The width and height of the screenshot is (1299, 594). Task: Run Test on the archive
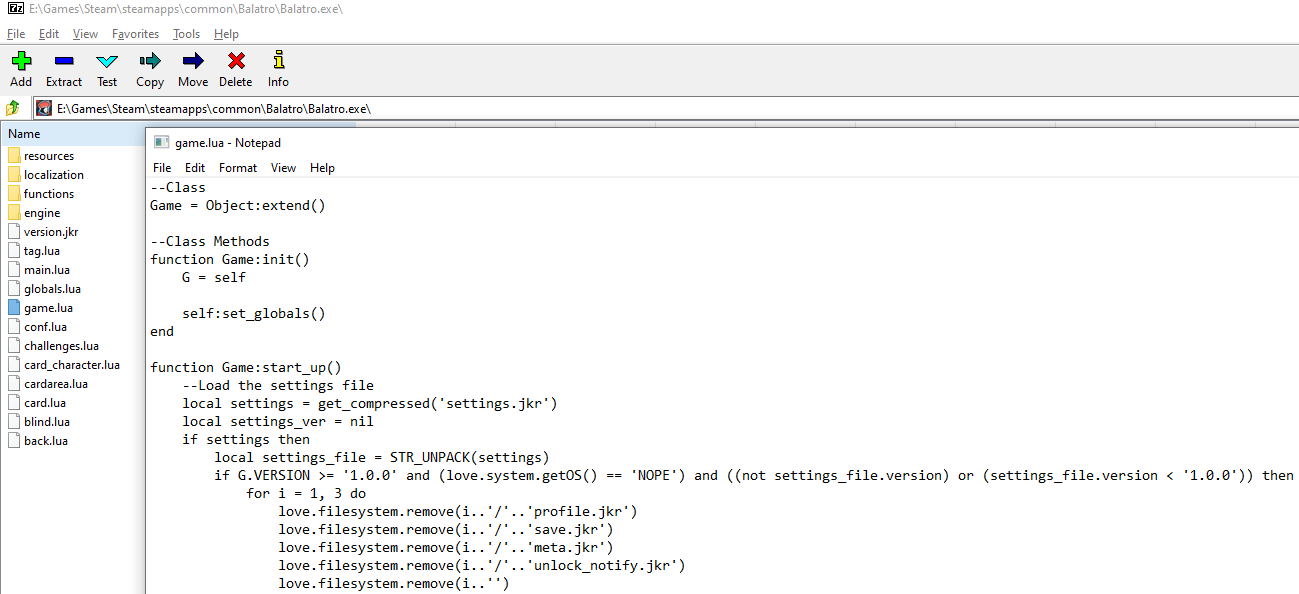coord(107,62)
